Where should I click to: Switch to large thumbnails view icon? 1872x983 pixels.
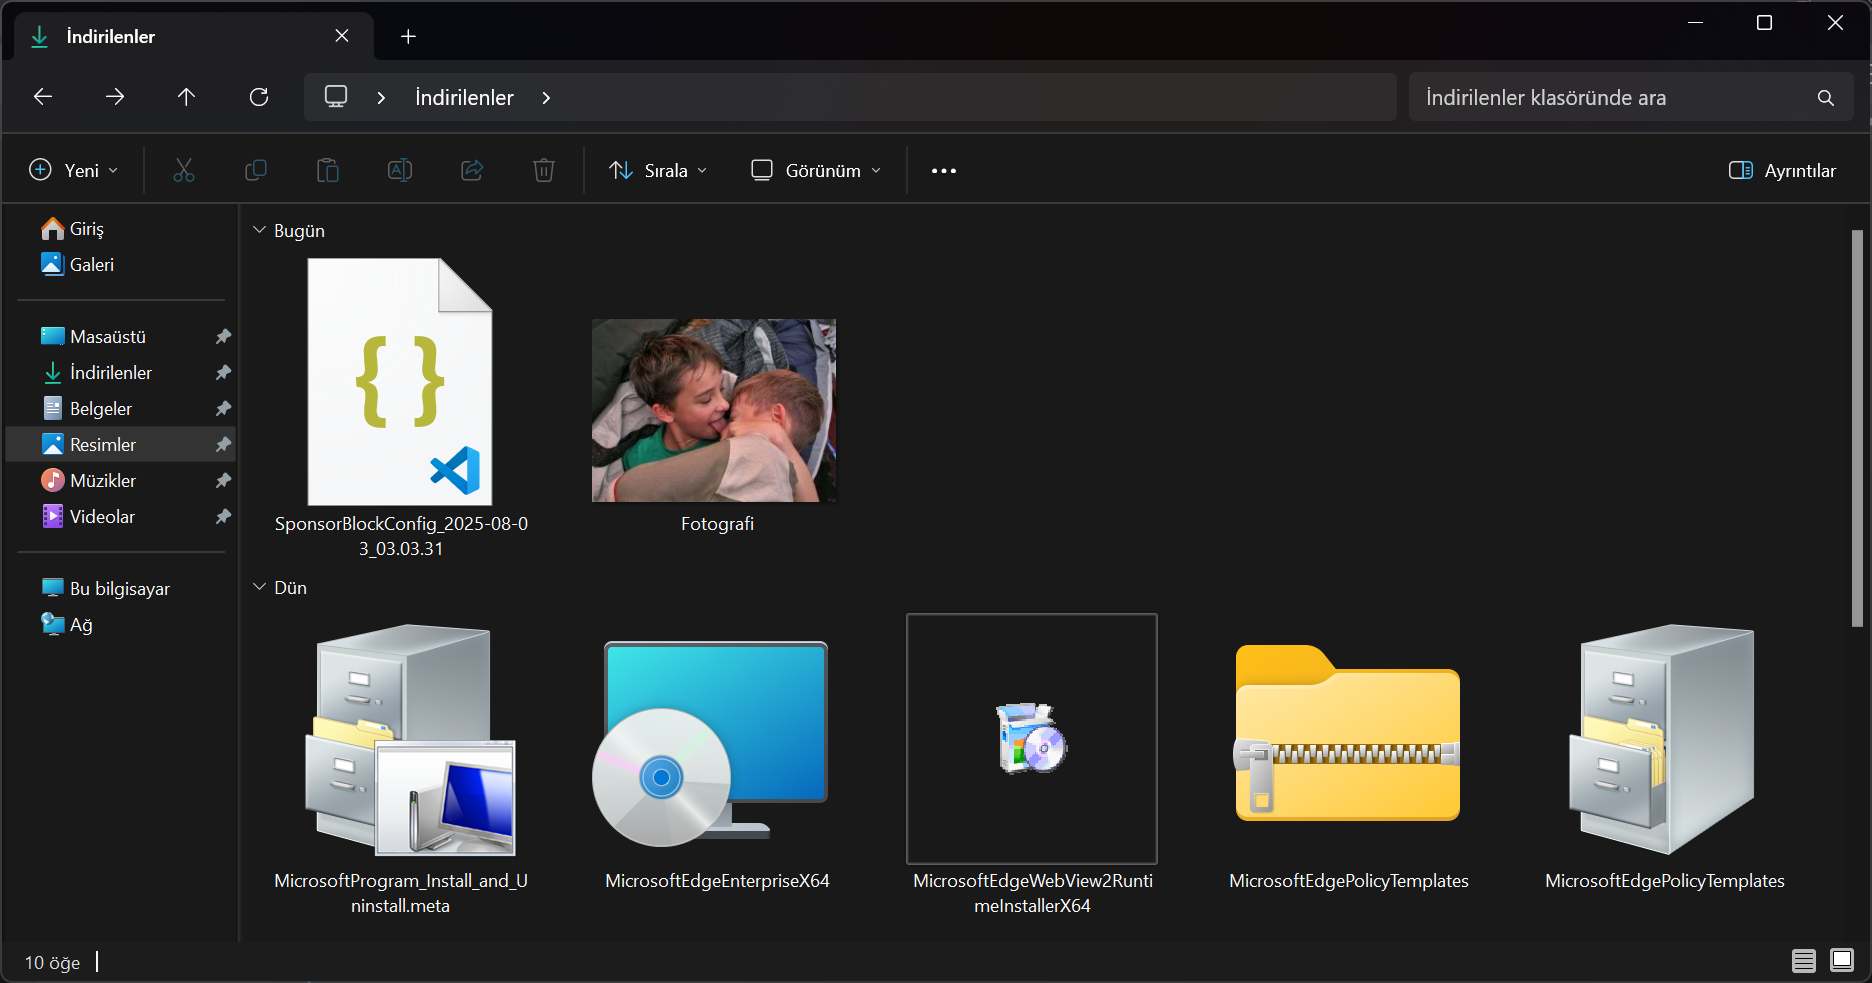(1842, 961)
